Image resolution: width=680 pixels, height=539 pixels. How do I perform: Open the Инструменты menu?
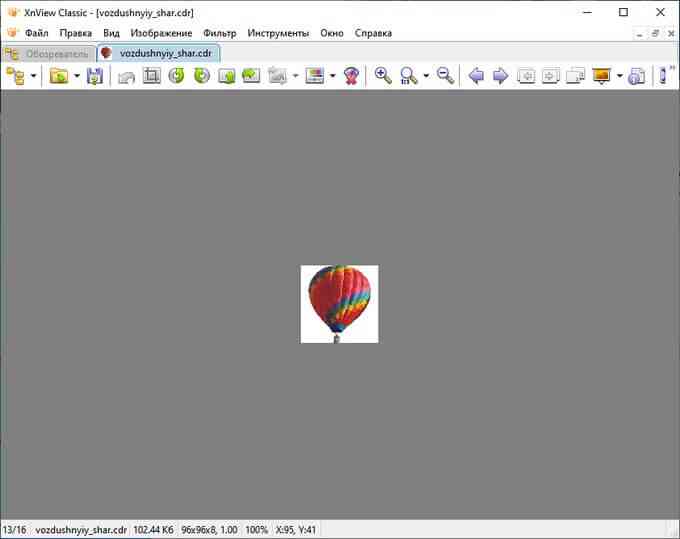[278, 33]
